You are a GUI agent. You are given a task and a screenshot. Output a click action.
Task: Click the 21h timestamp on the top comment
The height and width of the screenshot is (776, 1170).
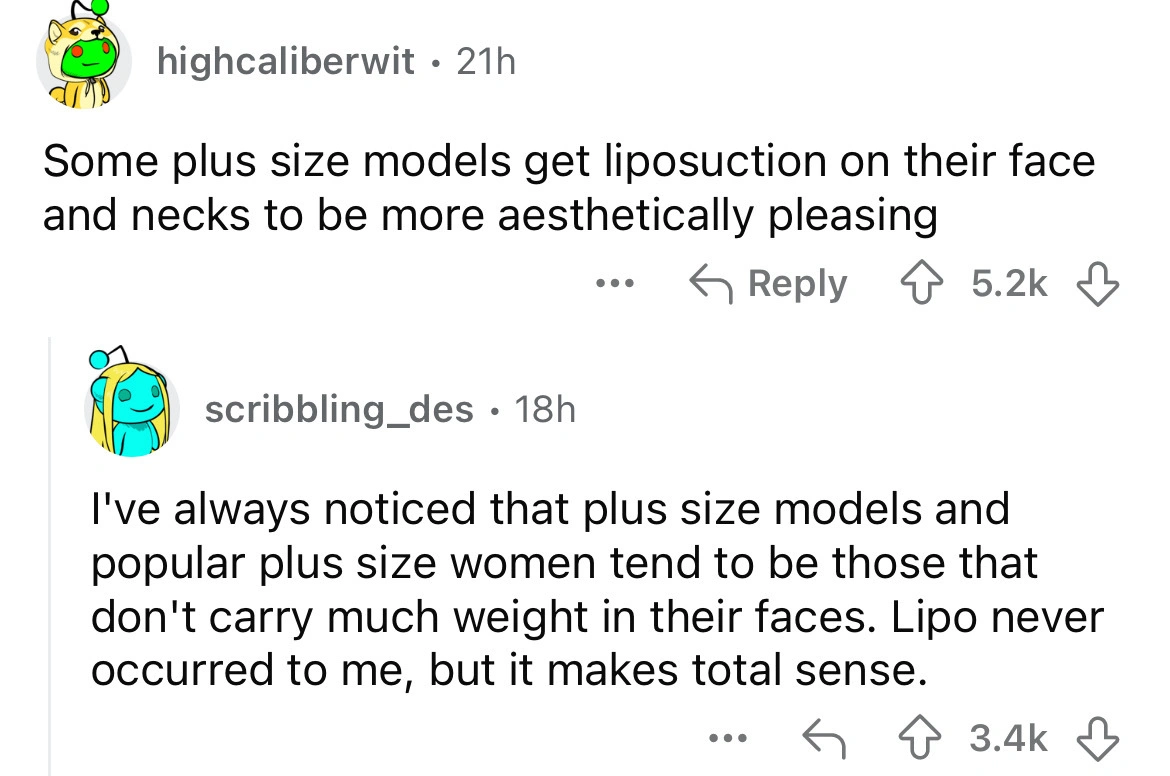pos(486,61)
